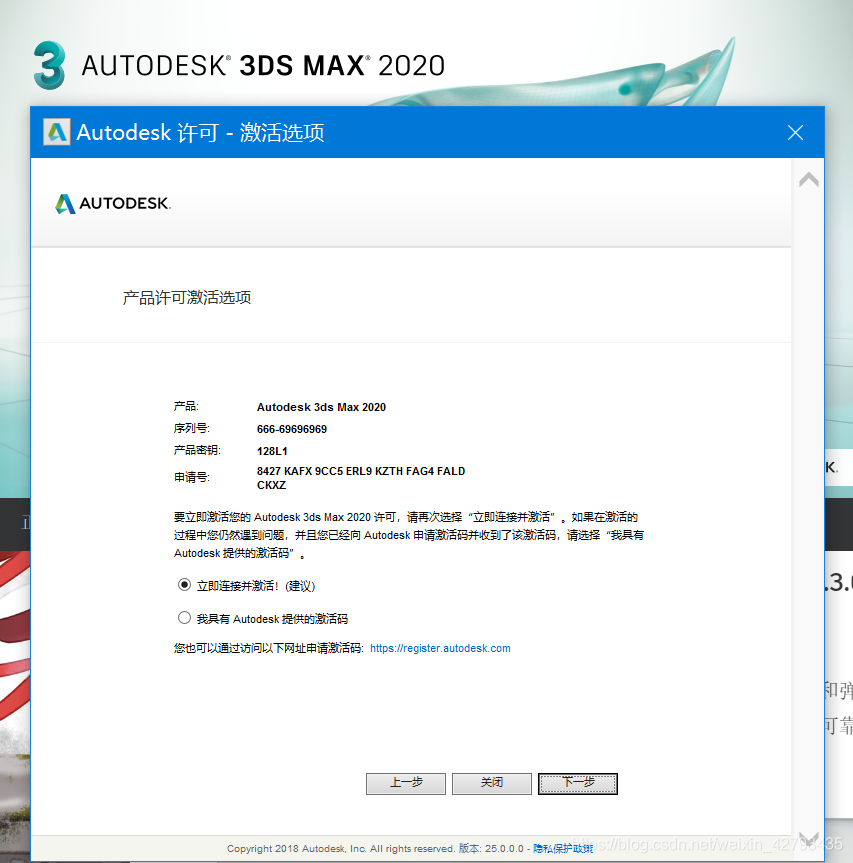Click the scrollbar up arrow icon

point(808,178)
